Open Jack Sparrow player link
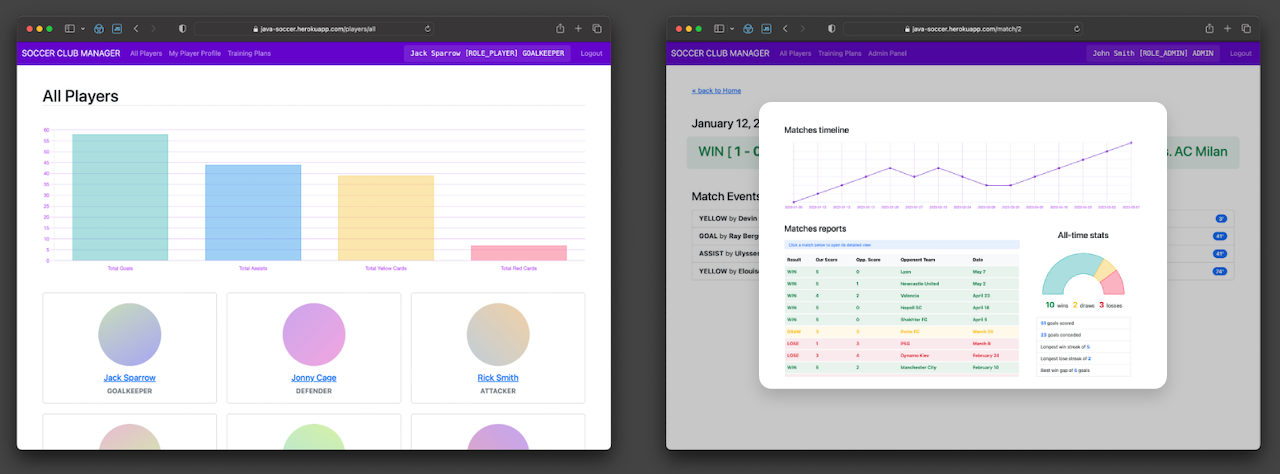This screenshot has width=1280, height=474. (129, 378)
